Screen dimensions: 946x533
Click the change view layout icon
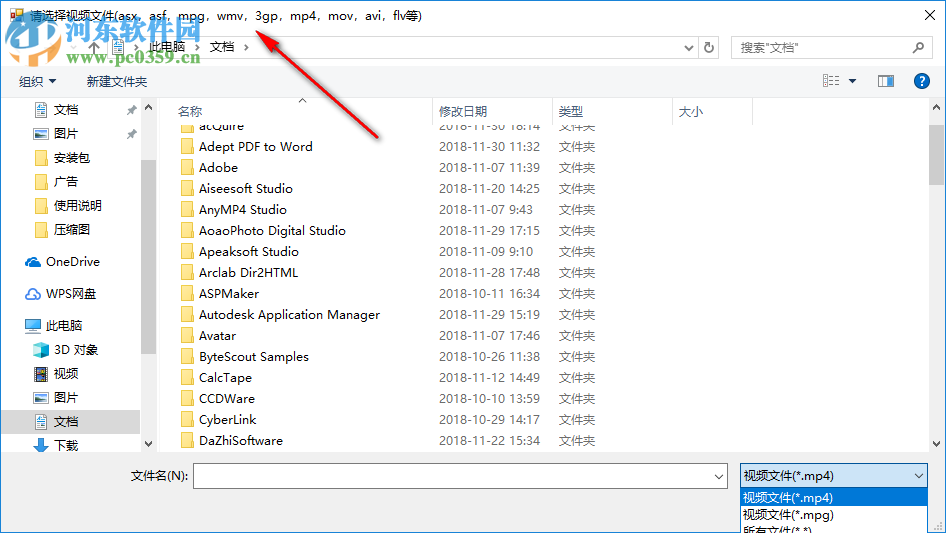point(831,81)
